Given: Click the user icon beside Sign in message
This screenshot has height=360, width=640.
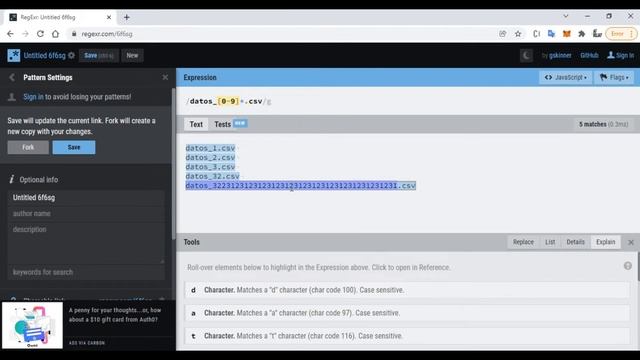Looking at the screenshot, I should 12,97.
